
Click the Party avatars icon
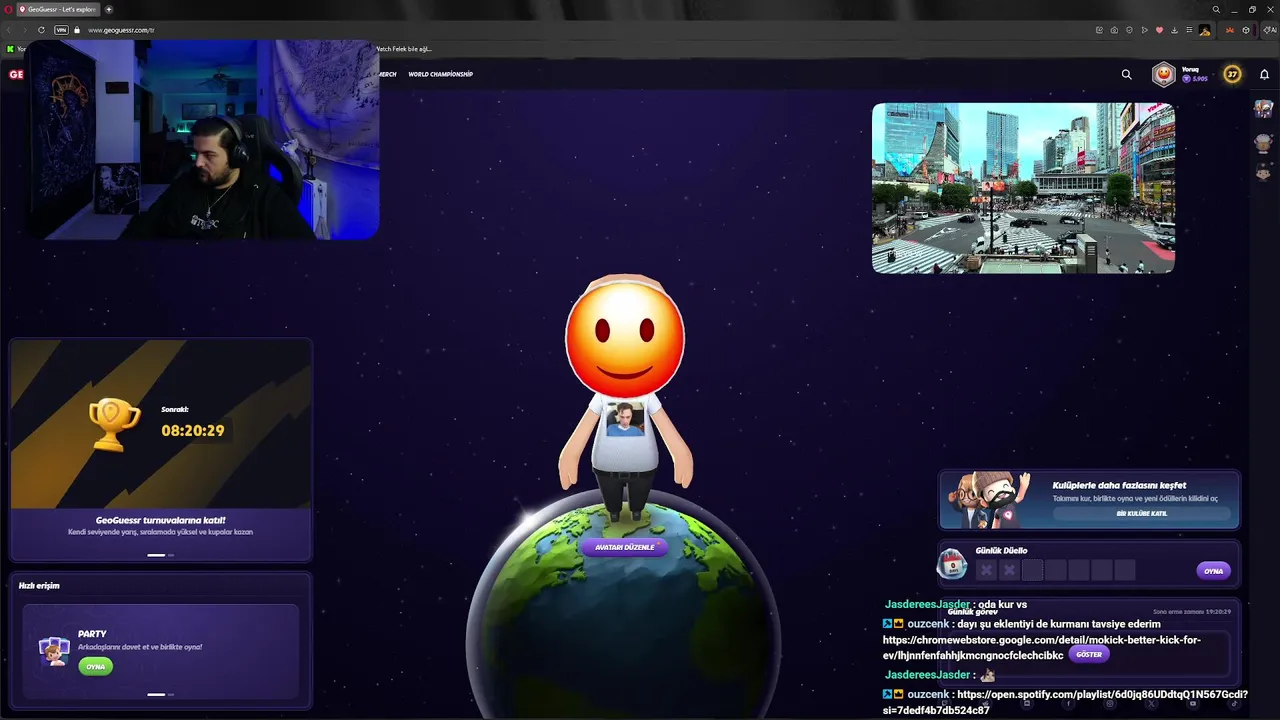tap(54, 651)
